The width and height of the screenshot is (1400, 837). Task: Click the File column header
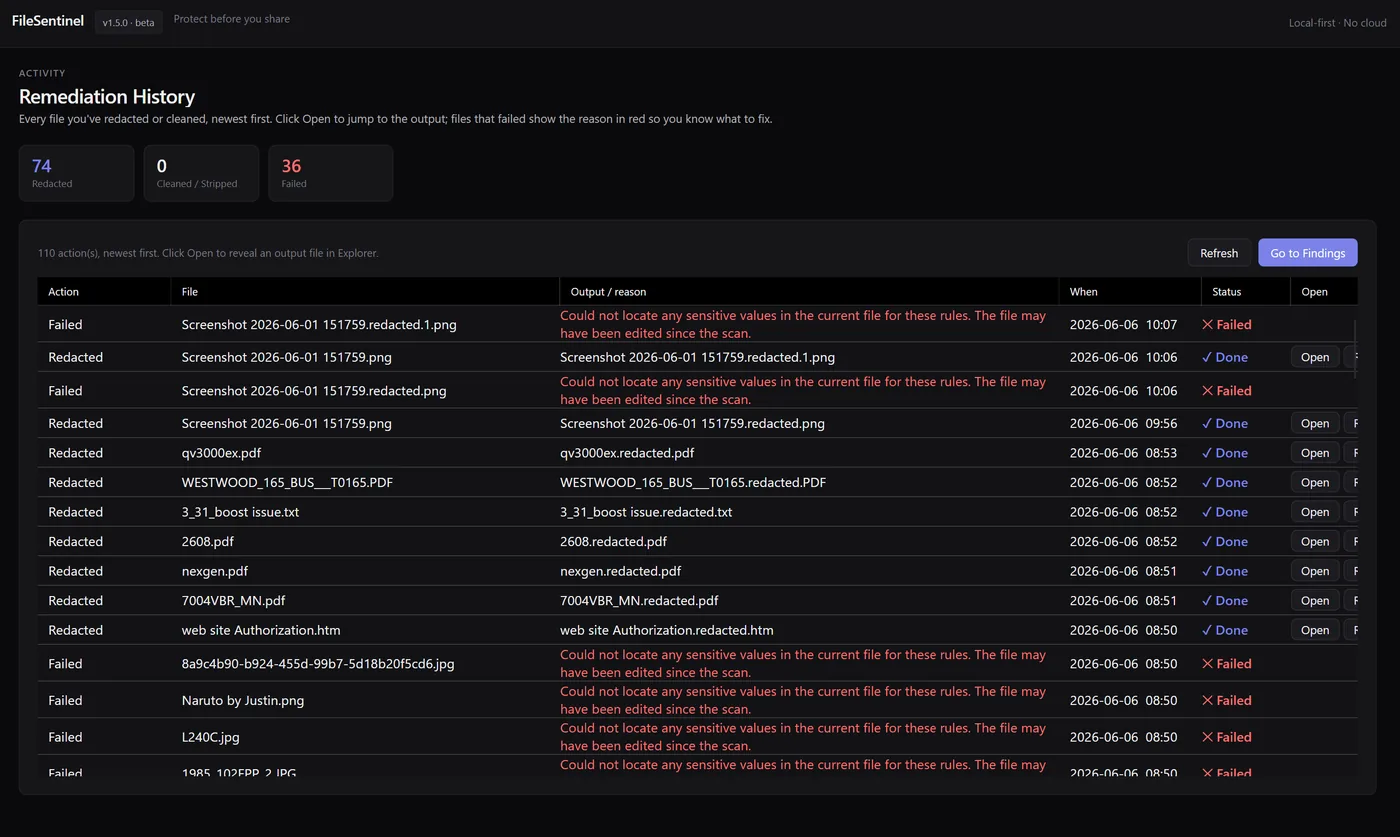pyautogui.click(x=365, y=292)
